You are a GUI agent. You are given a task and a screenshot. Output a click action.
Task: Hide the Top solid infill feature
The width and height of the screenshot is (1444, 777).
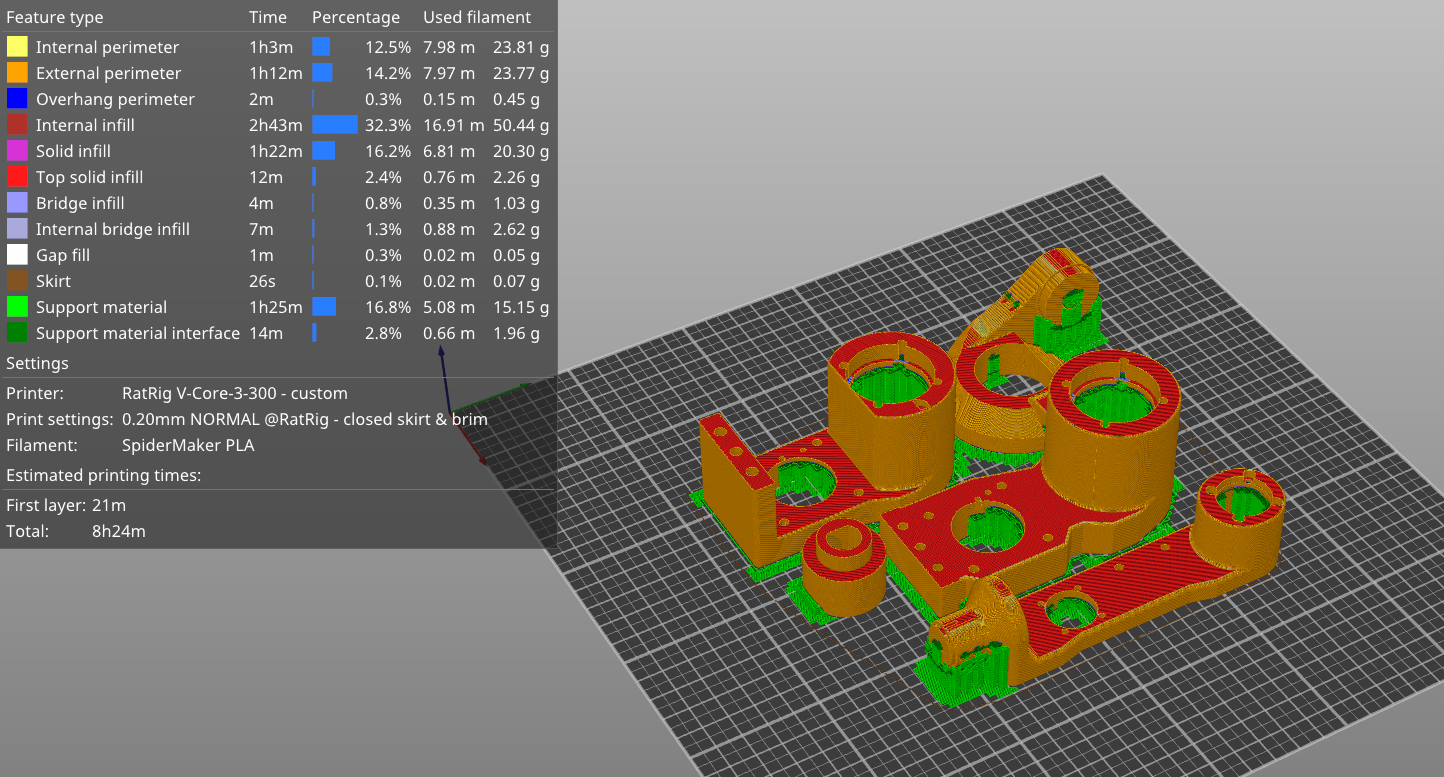(89, 177)
